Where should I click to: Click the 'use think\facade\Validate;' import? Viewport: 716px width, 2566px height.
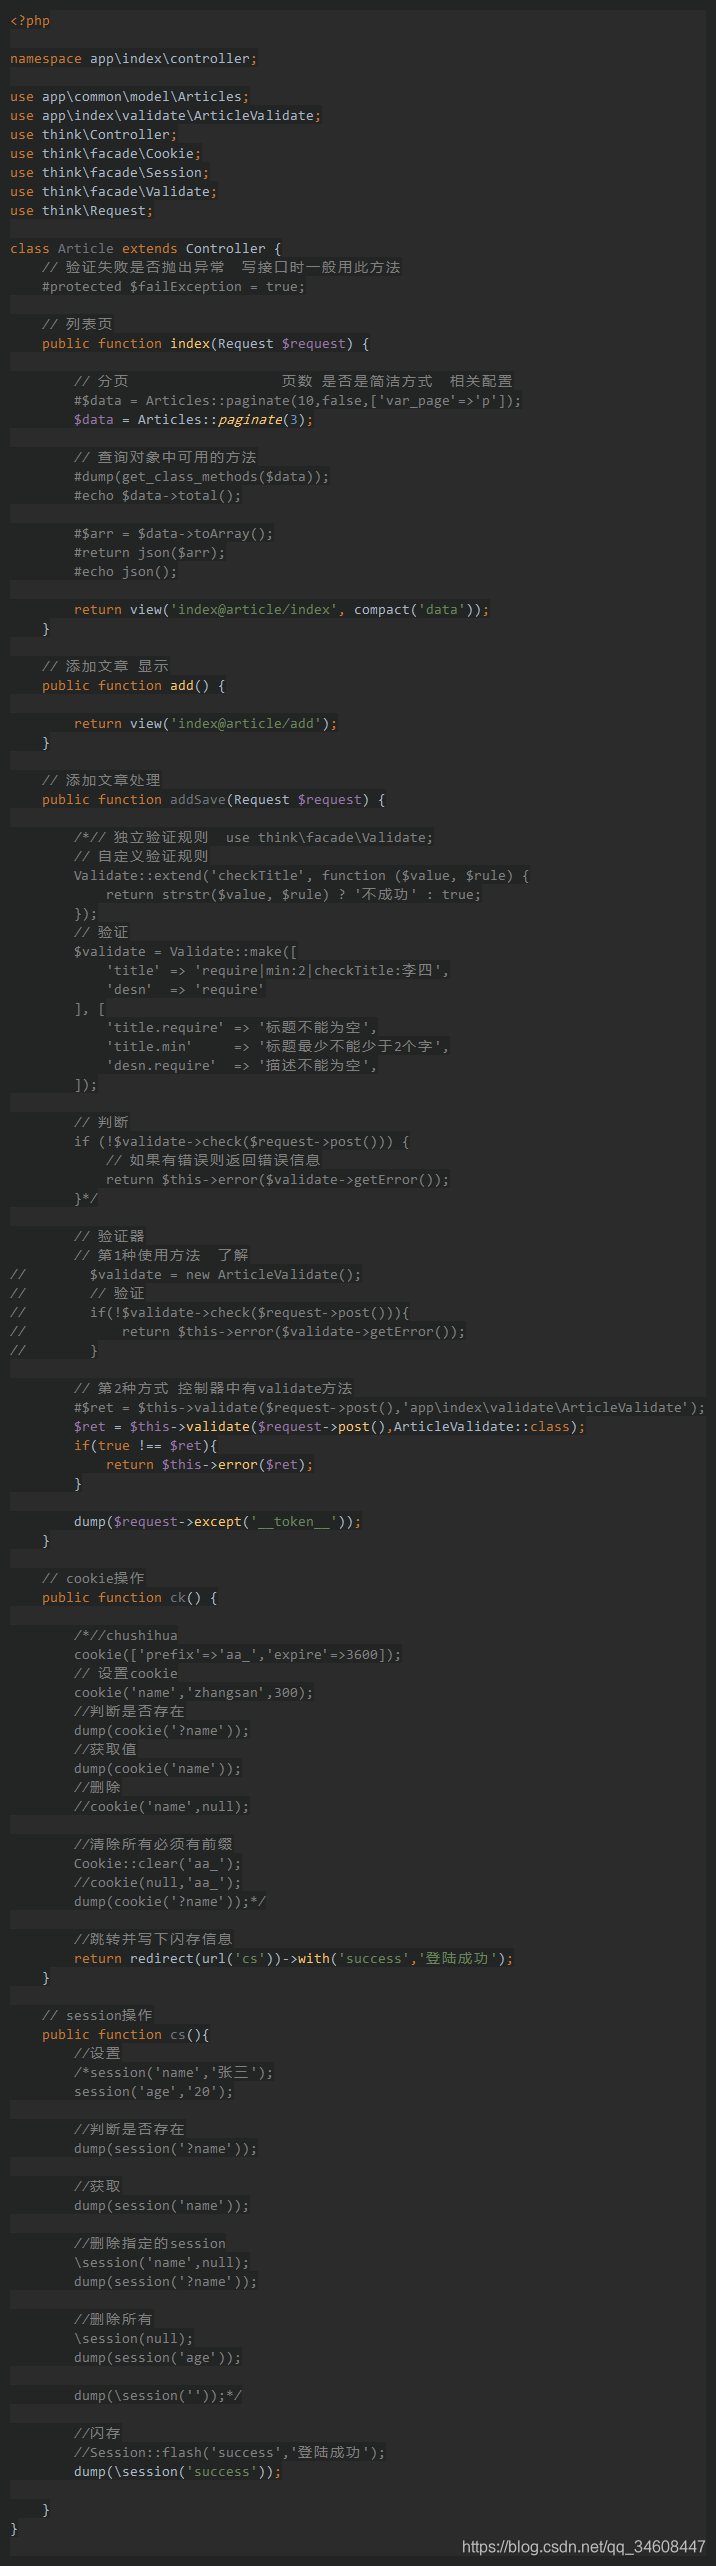[x=113, y=192]
